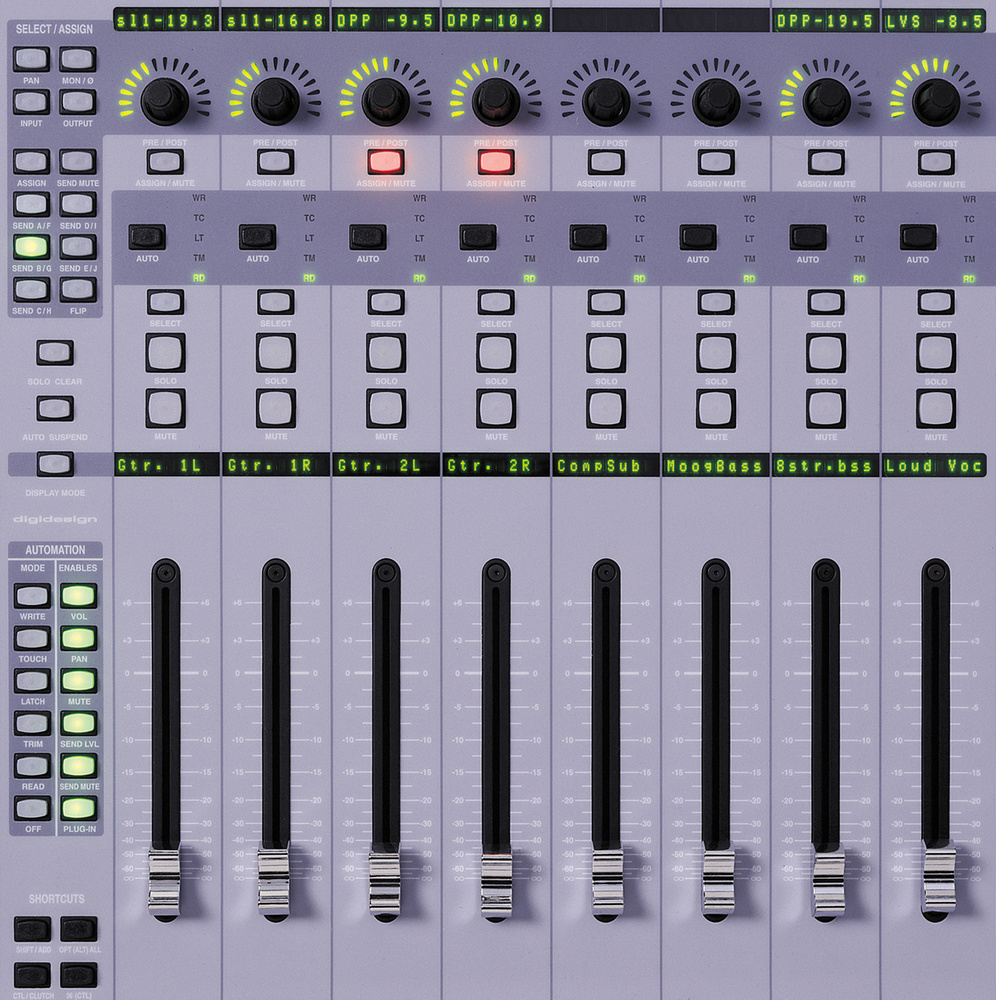Screen dimensions: 996x1000
Task: Select the lit SEND B/G button
Action: coord(32,246)
